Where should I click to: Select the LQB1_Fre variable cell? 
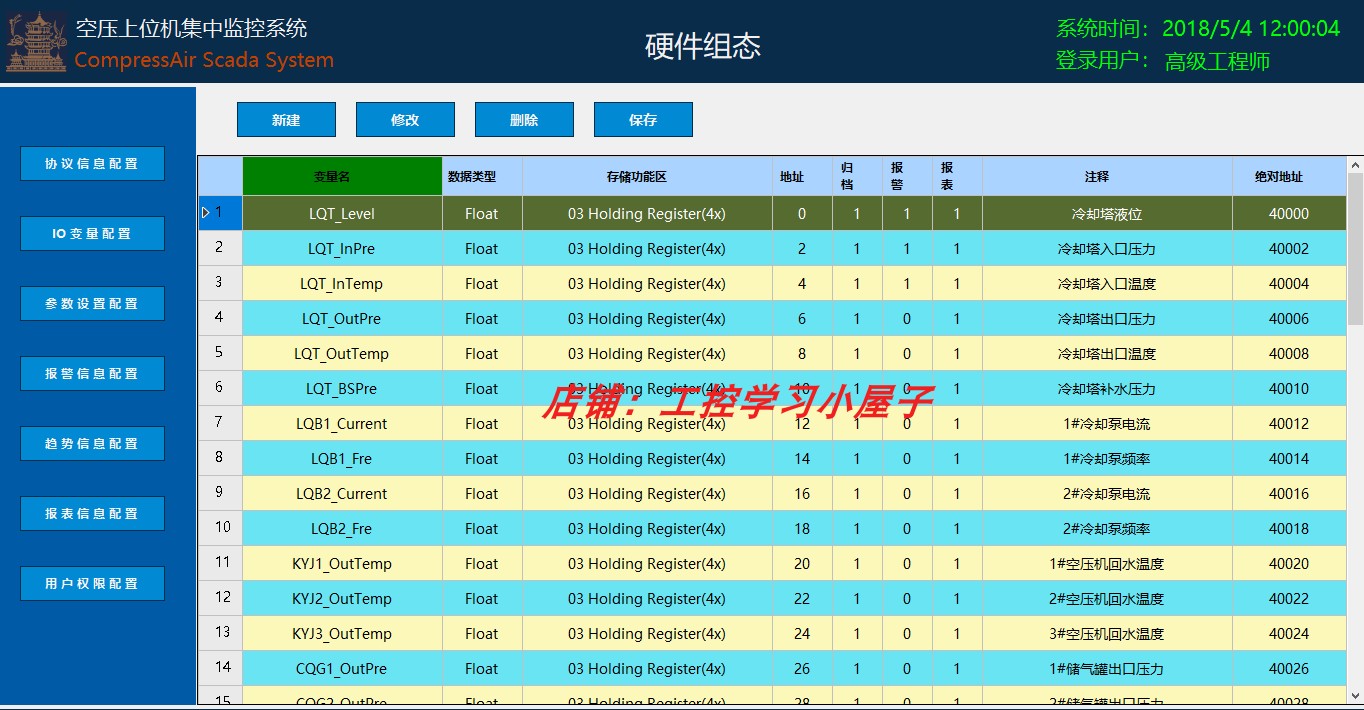coord(342,458)
